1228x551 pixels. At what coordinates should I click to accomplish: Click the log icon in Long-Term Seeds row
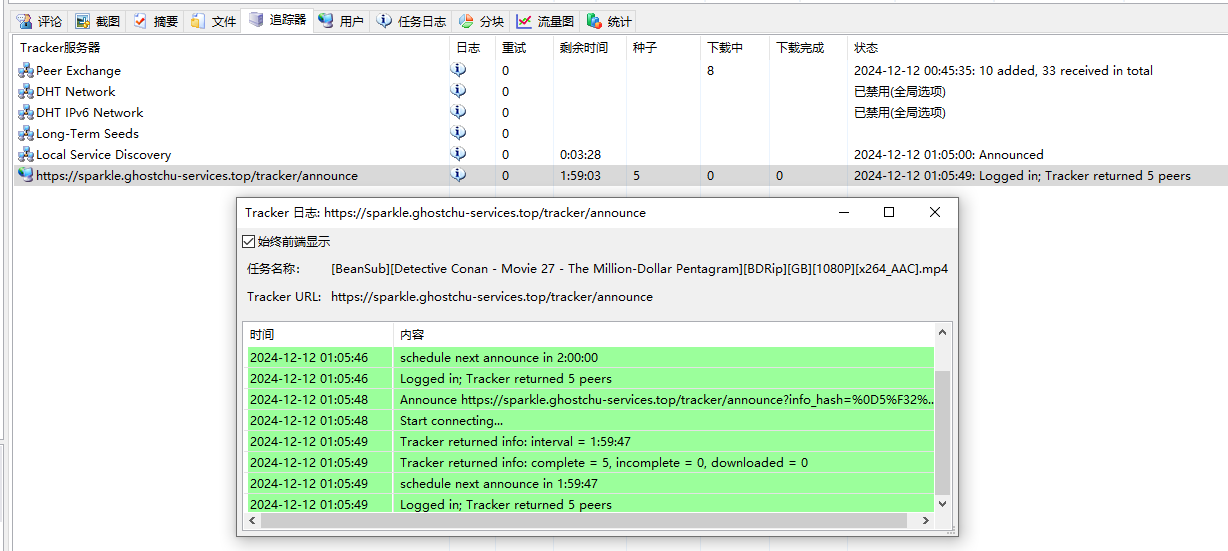point(458,133)
